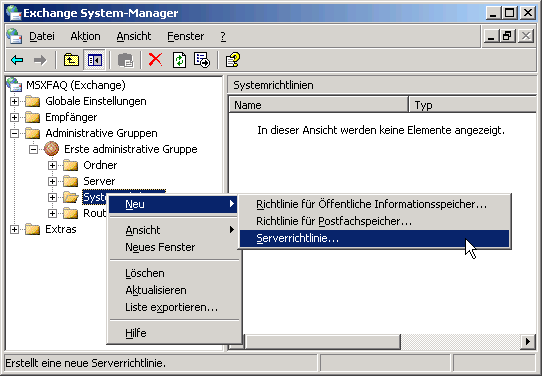The height and width of the screenshot is (376, 542).
Task: Expand the Globale Einstellungen node
Action: 14,101
